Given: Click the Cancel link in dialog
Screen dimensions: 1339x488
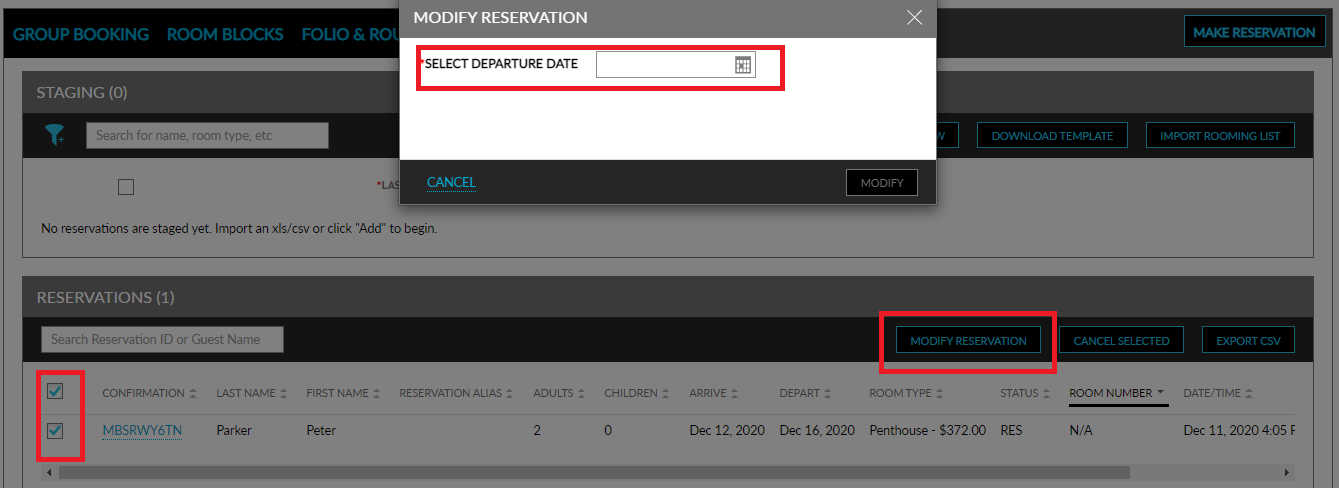Looking at the screenshot, I should click(451, 182).
